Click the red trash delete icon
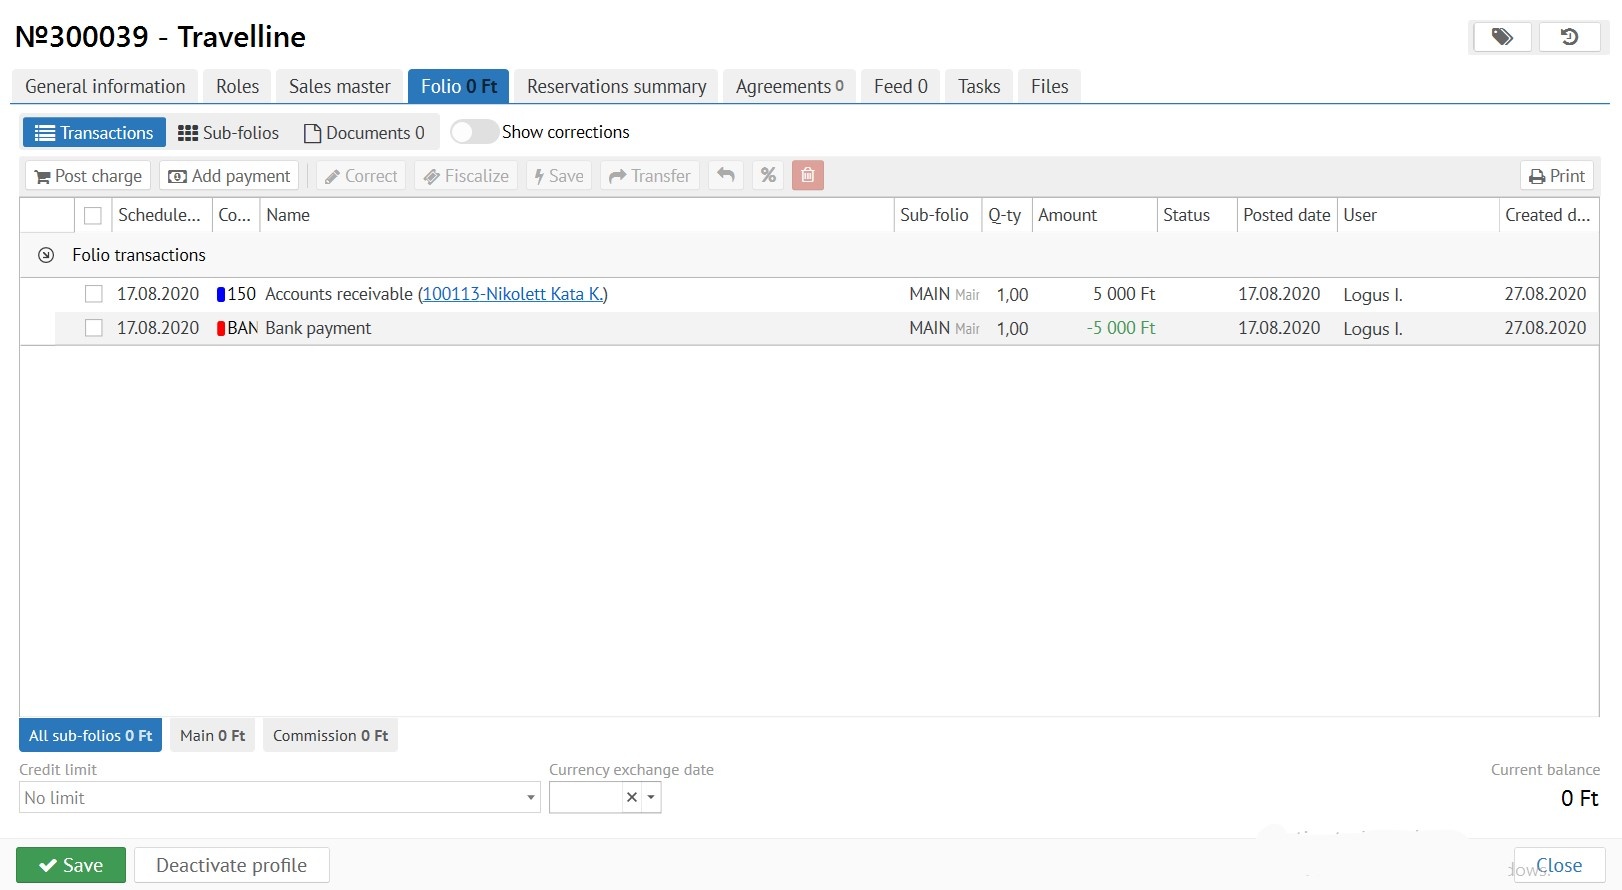1622x890 pixels. point(808,176)
